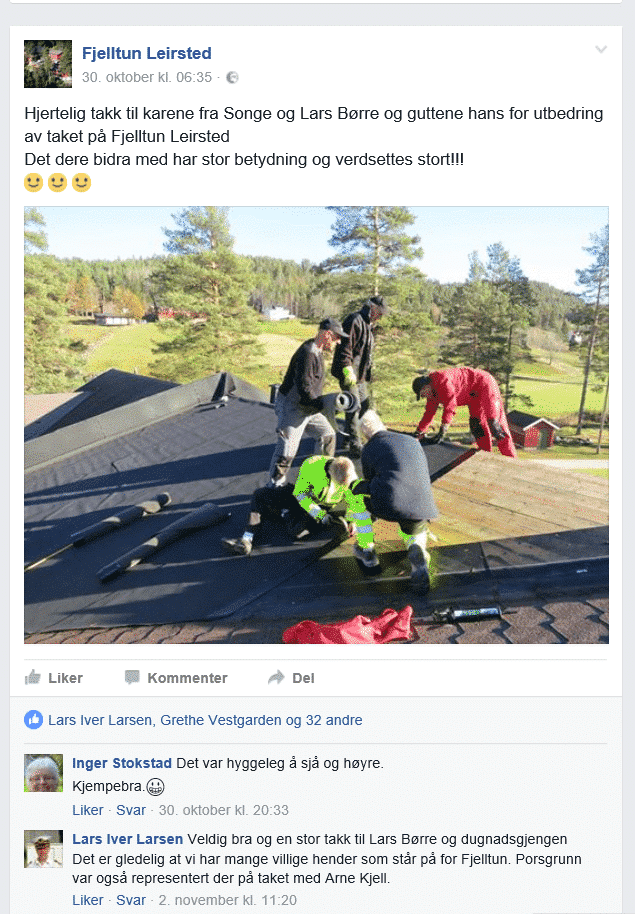Open Lars Iver Larsen in likes list
The image size is (635, 914).
[100, 720]
